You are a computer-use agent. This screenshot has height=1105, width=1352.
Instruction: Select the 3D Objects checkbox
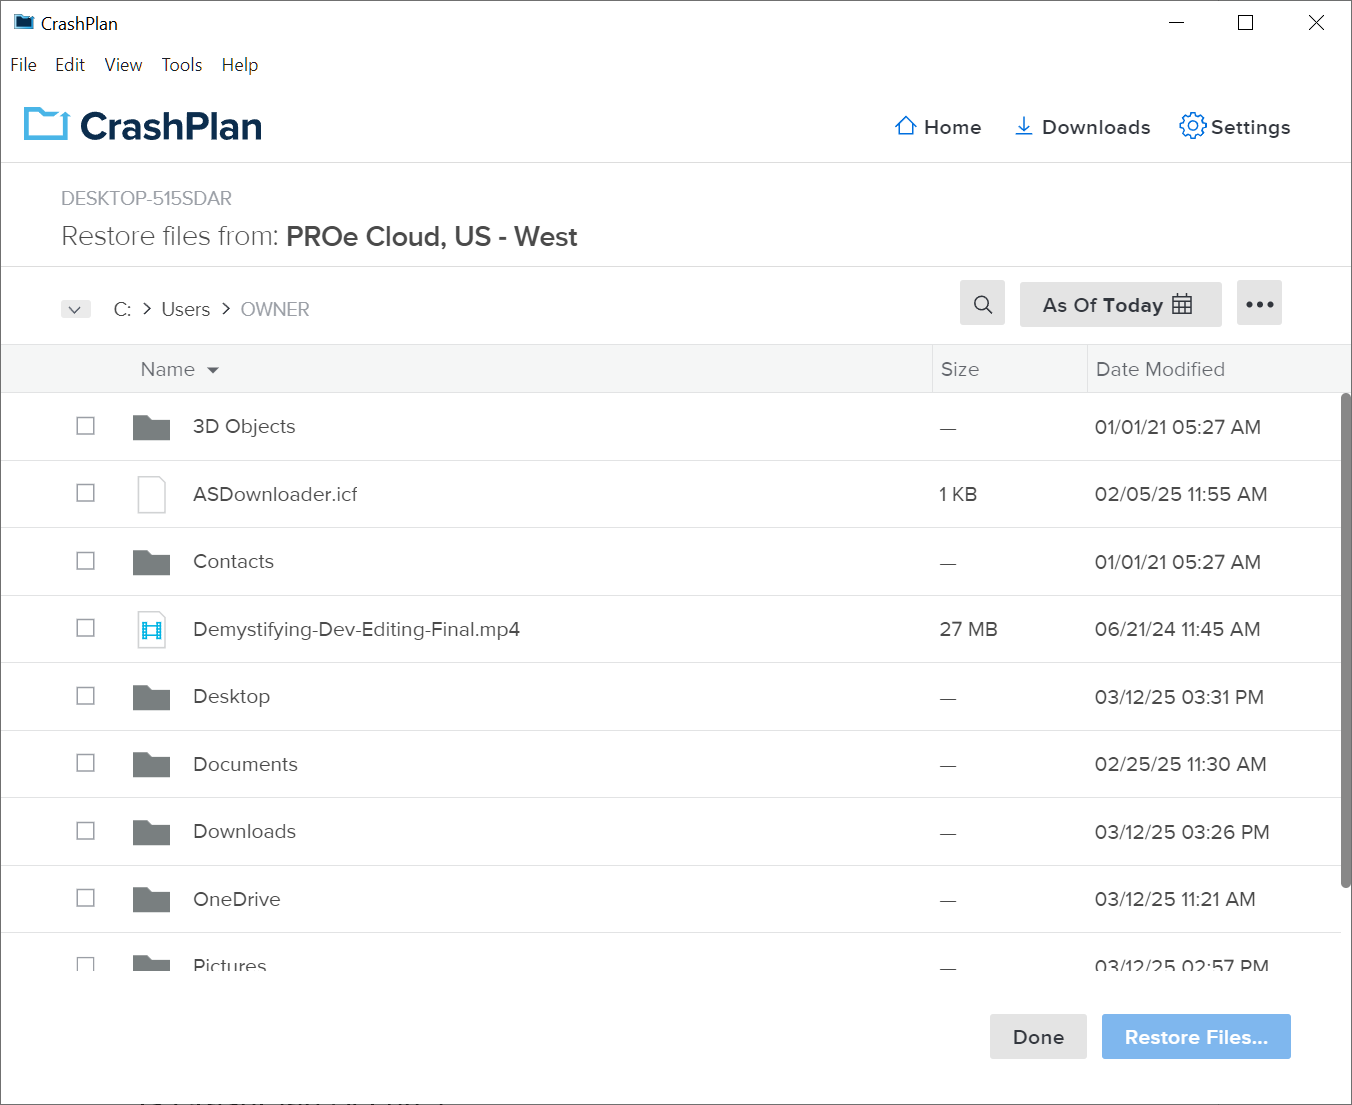click(x=86, y=426)
